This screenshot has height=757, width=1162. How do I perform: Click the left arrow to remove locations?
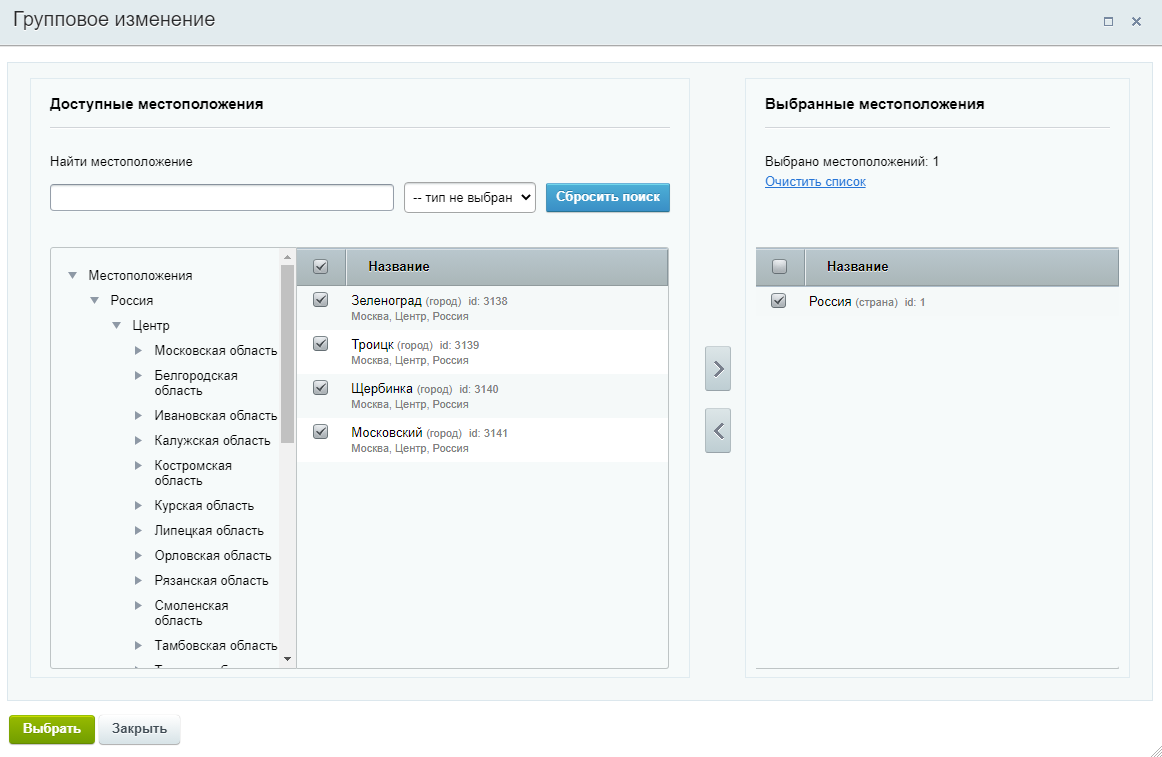718,431
